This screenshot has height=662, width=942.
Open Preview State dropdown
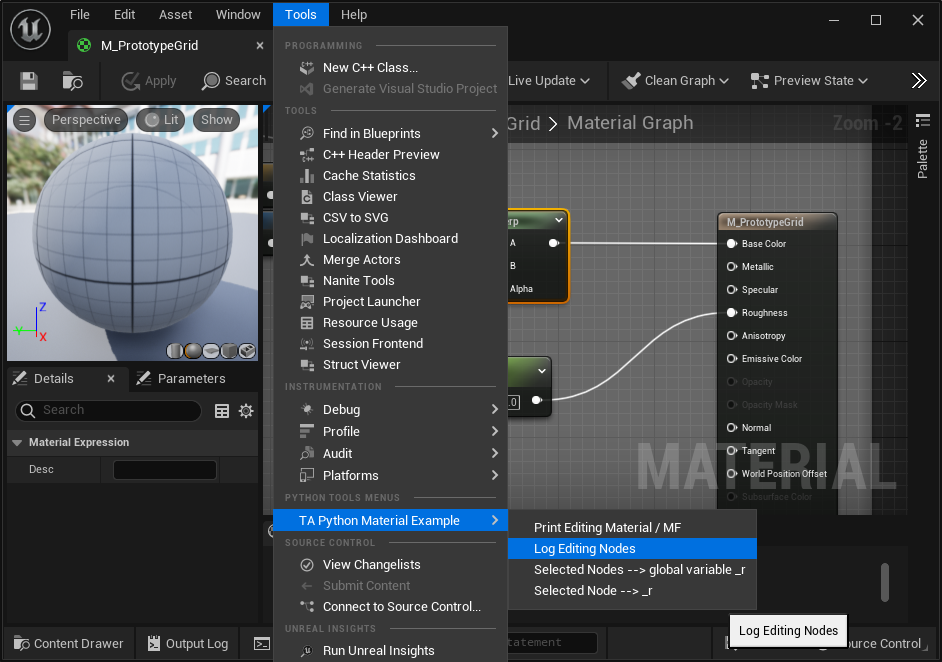click(x=809, y=80)
